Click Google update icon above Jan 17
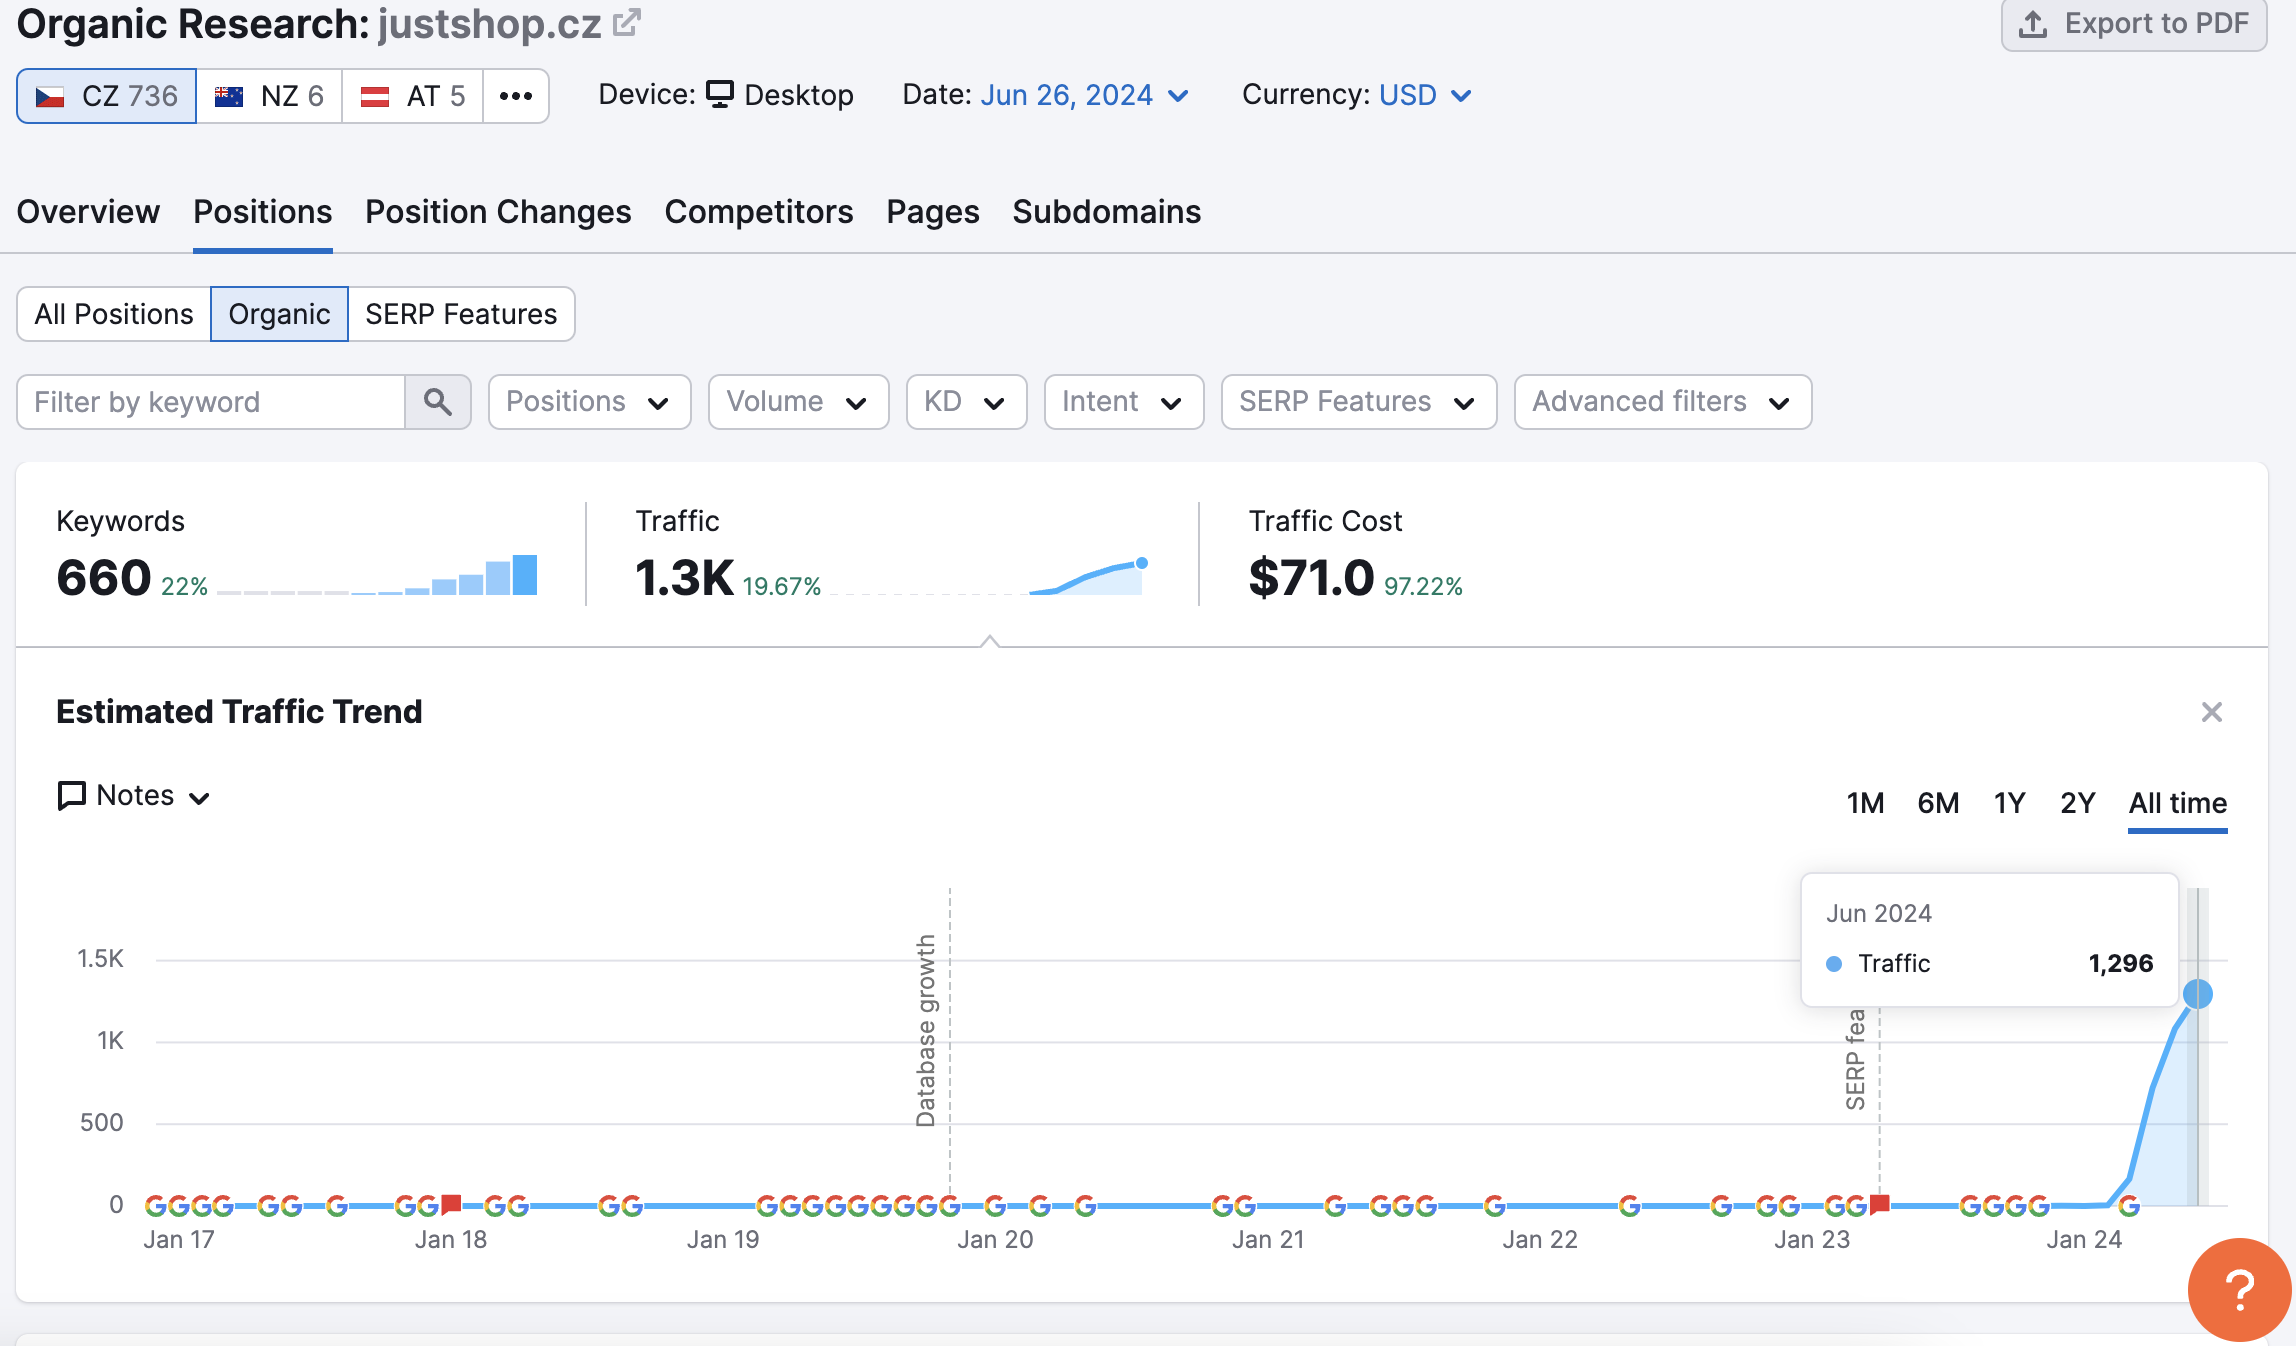Image resolution: width=2296 pixels, height=1346 pixels. [x=178, y=1206]
